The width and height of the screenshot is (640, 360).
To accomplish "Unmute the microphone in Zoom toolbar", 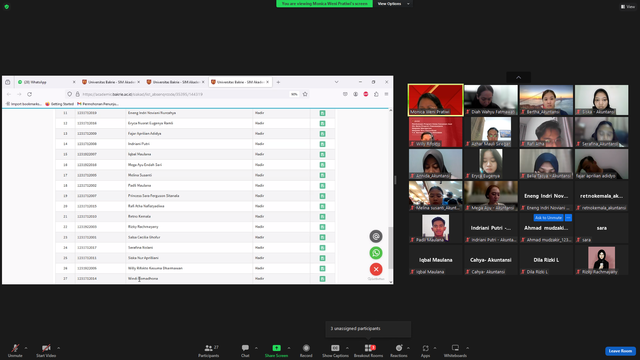I will tap(15, 350).
